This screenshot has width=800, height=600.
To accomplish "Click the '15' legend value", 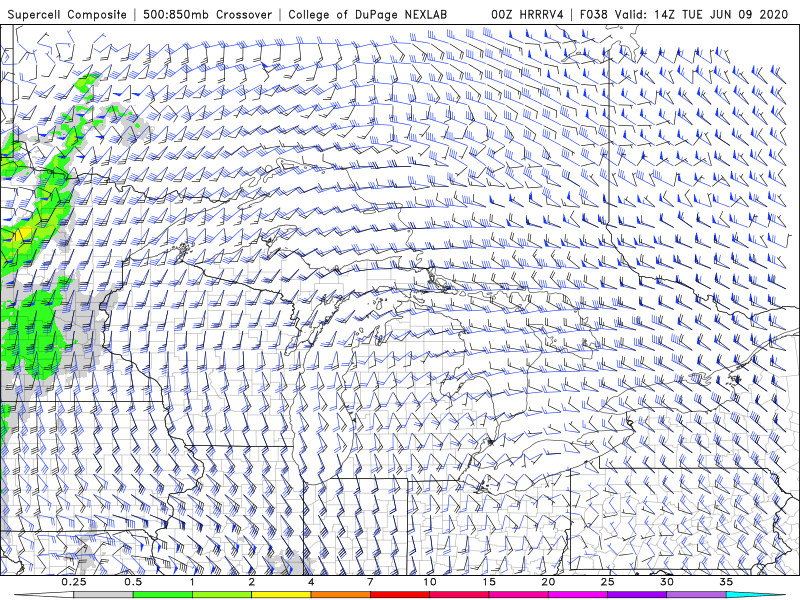I will [489, 582].
